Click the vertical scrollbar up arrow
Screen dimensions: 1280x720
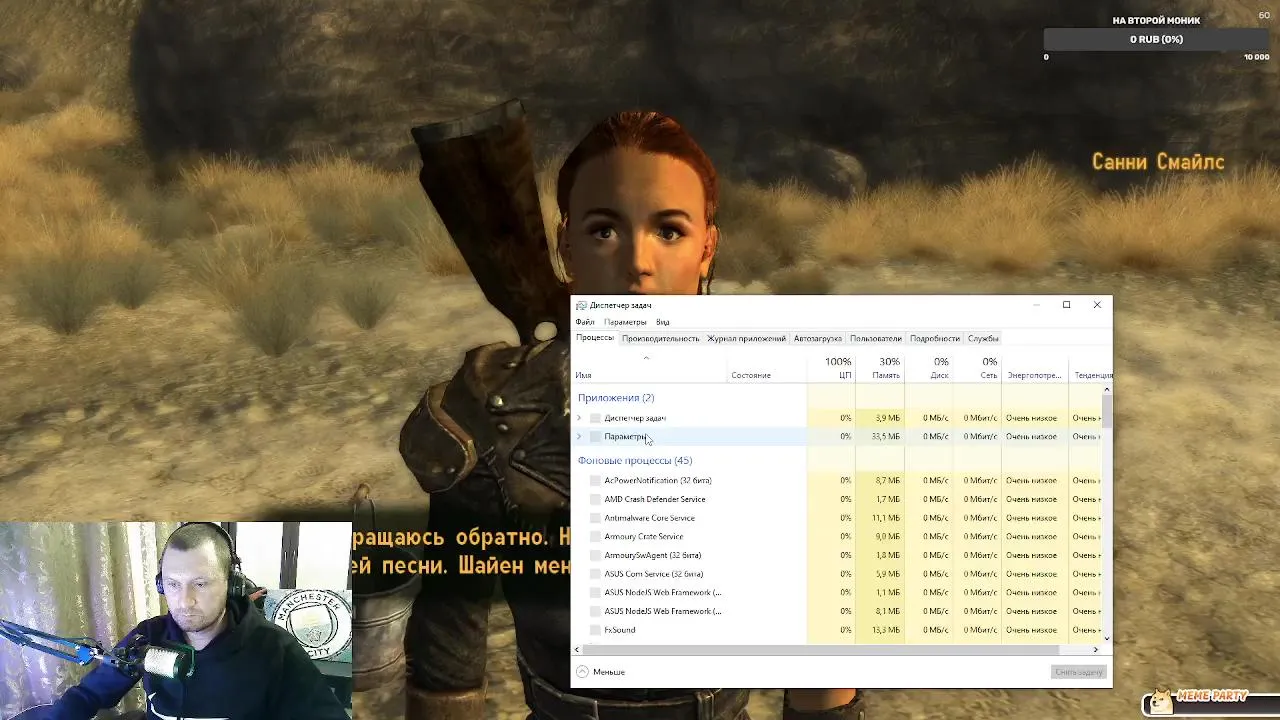tap(1106, 390)
